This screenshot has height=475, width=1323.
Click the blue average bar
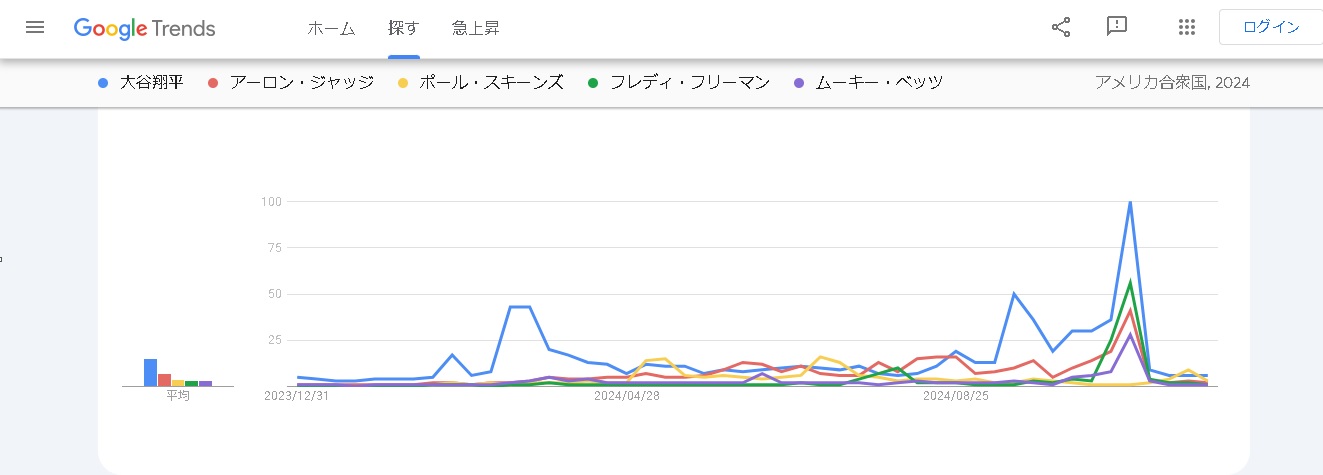point(150,372)
